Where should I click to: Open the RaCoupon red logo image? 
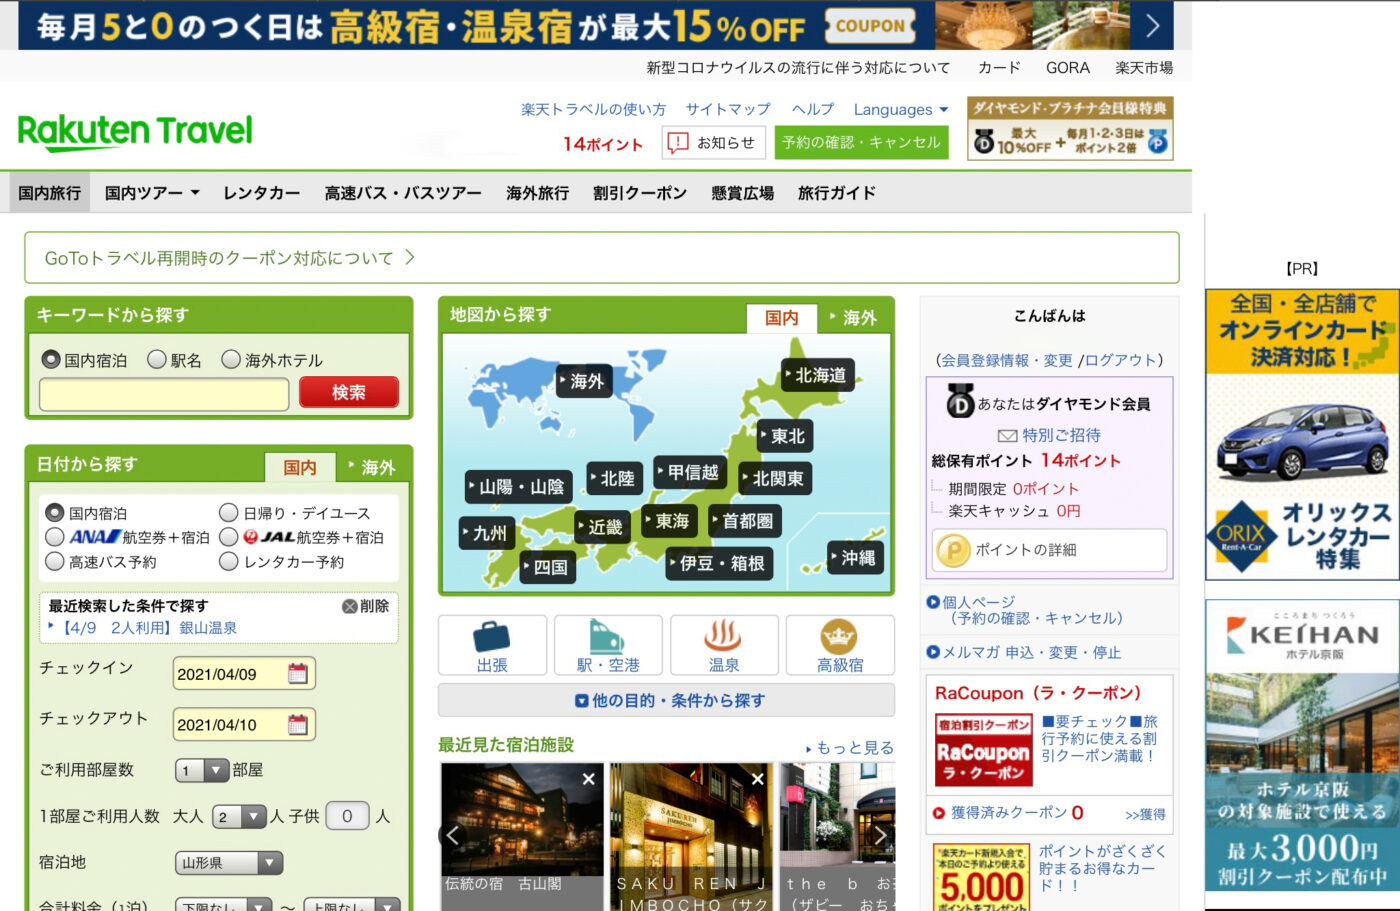[x=983, y=749]
